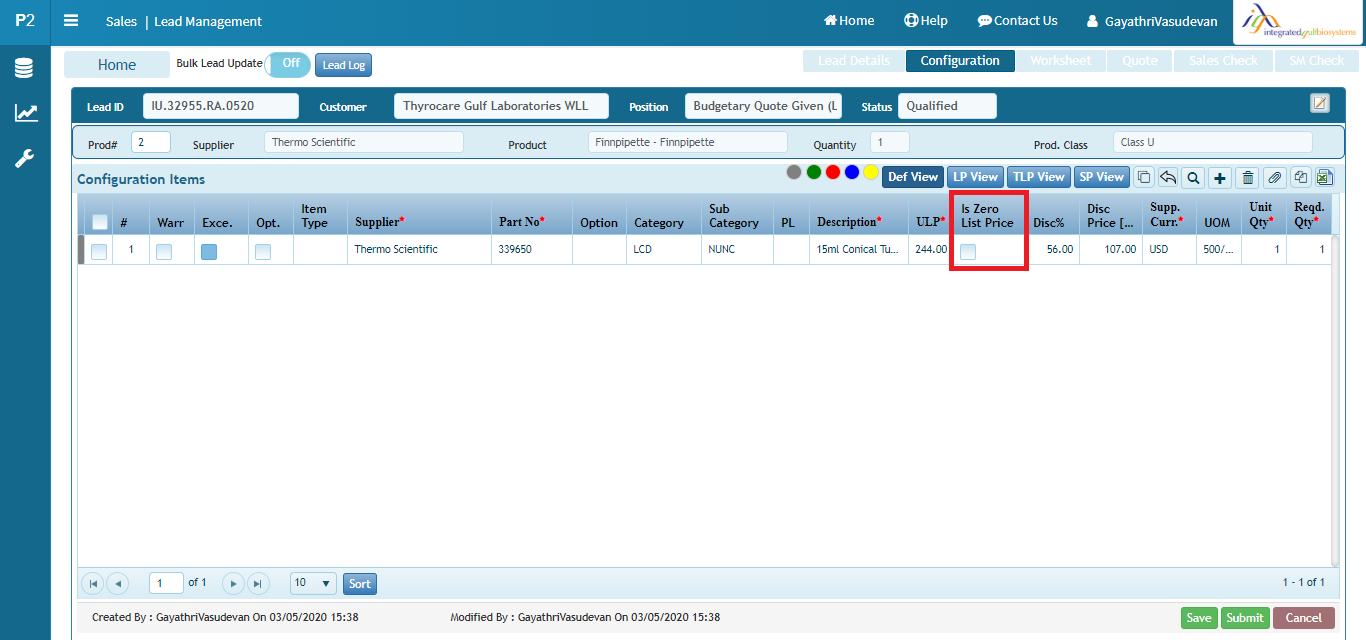Cancel the configuration changes
The height and width of the screenshot is (640, 1366).
1304,618
